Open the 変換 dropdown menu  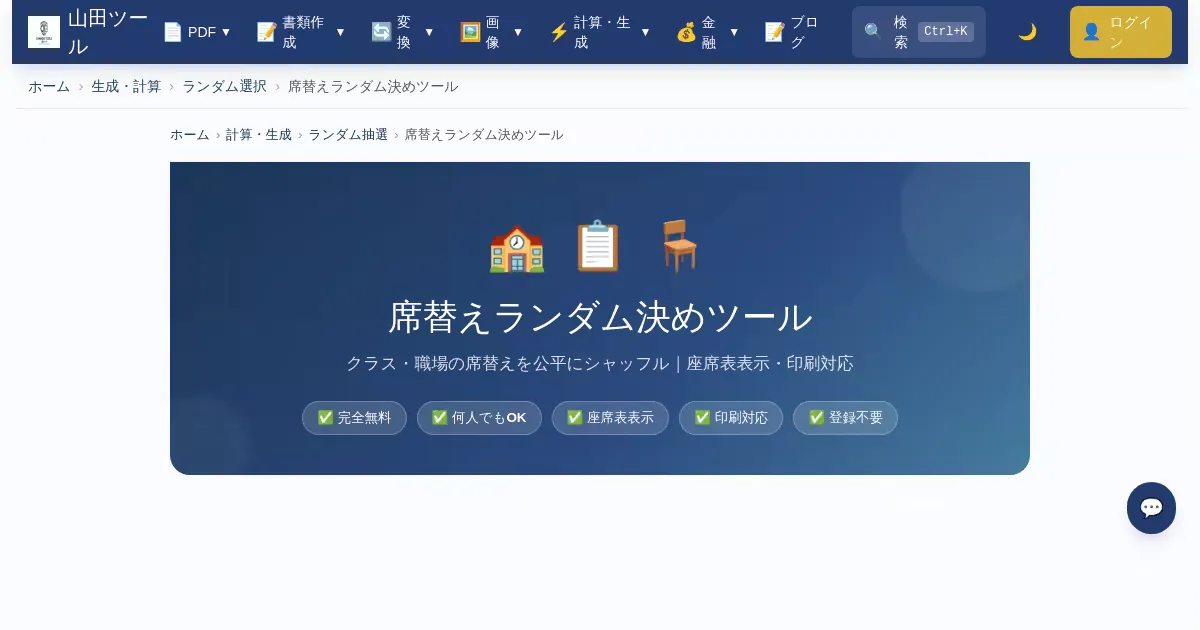tap(402, 32)
